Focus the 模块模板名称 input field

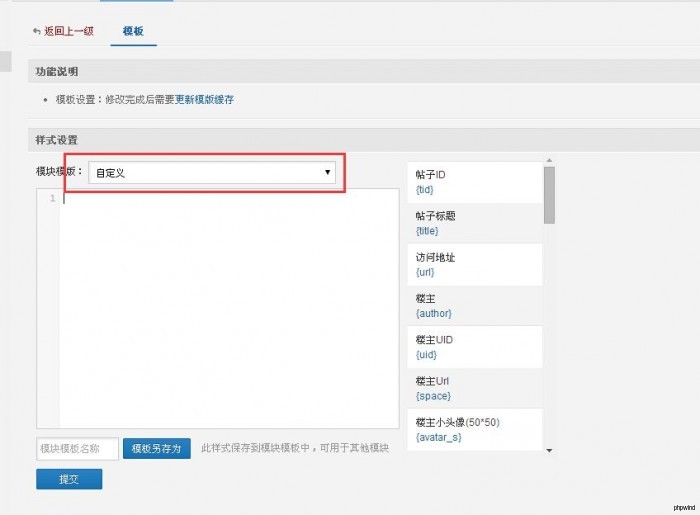(x=77, y=449)
